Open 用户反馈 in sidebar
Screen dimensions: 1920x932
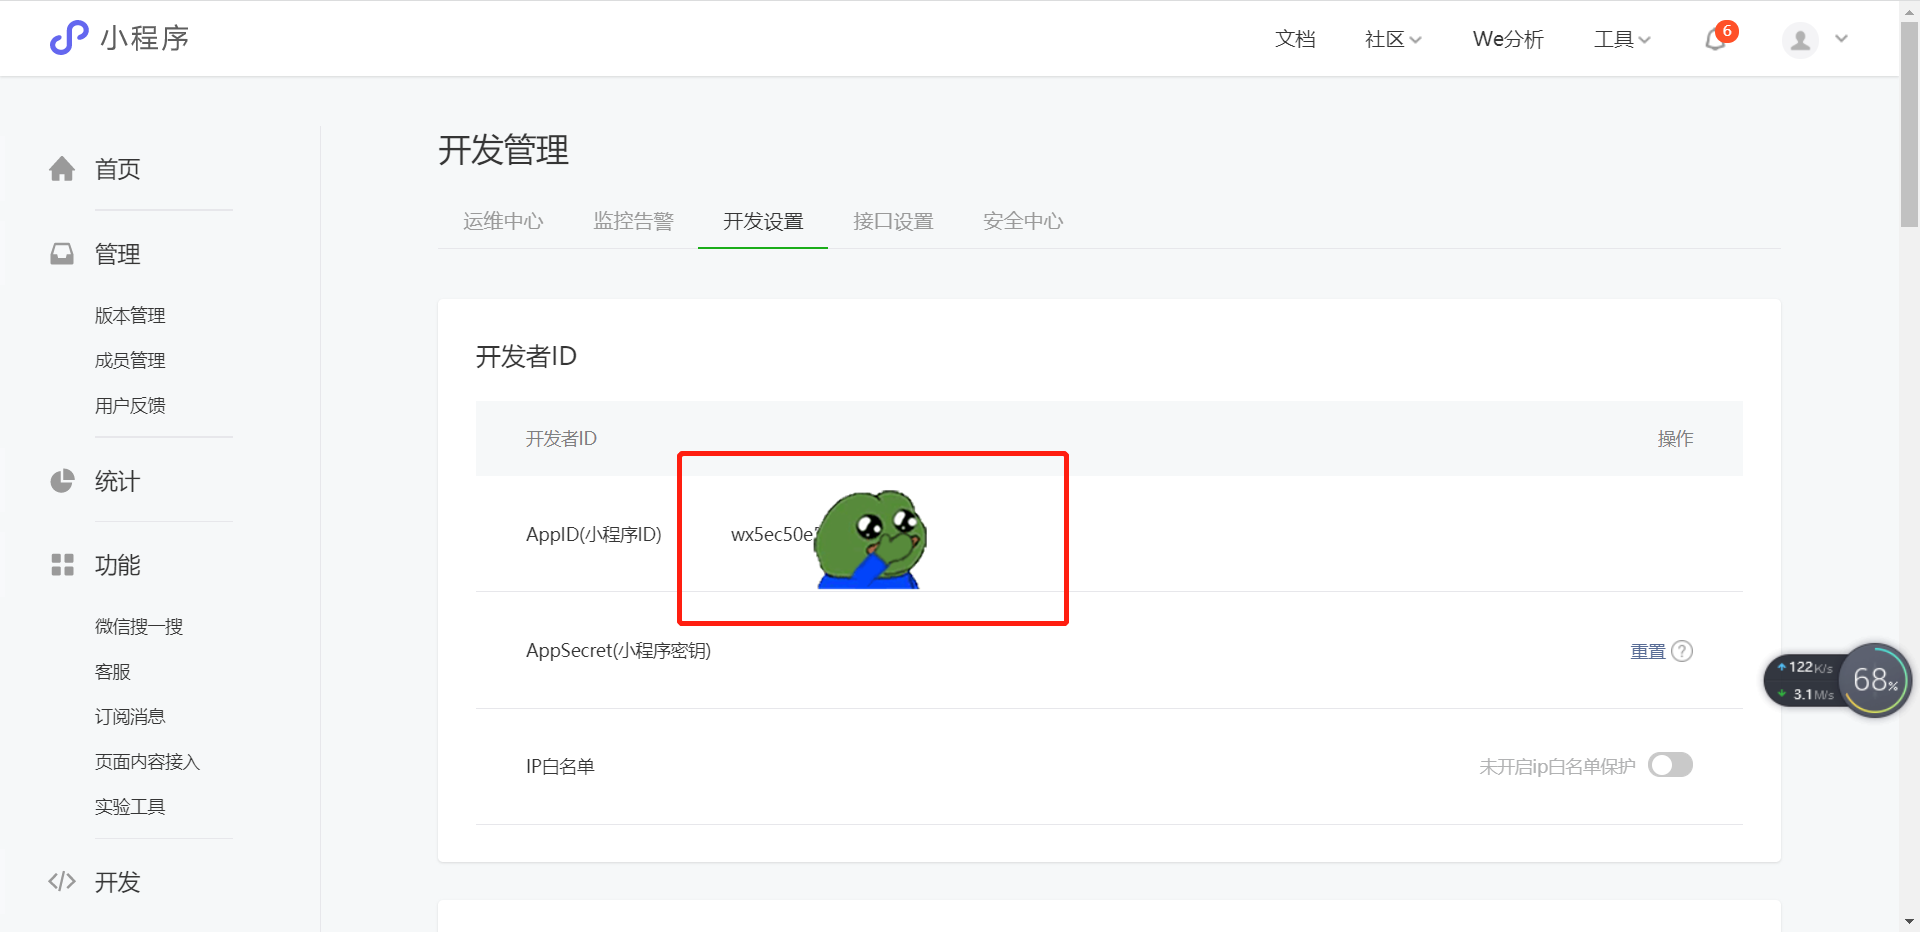130,405
